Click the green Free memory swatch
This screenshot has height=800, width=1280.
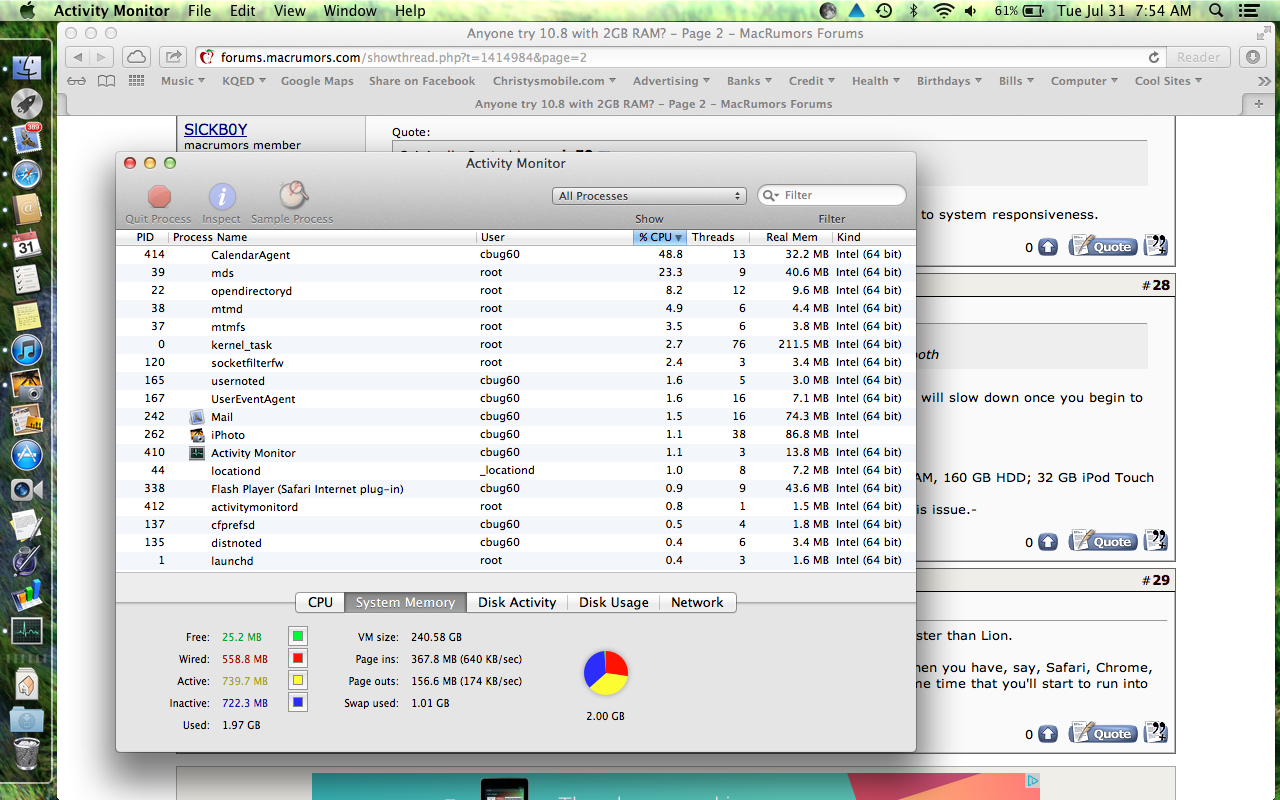pos(297,636)
